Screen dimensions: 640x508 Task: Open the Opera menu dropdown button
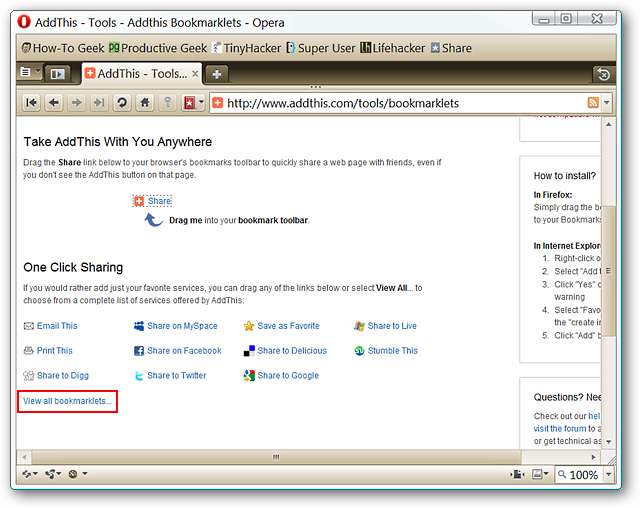click(x=30, y=74)
